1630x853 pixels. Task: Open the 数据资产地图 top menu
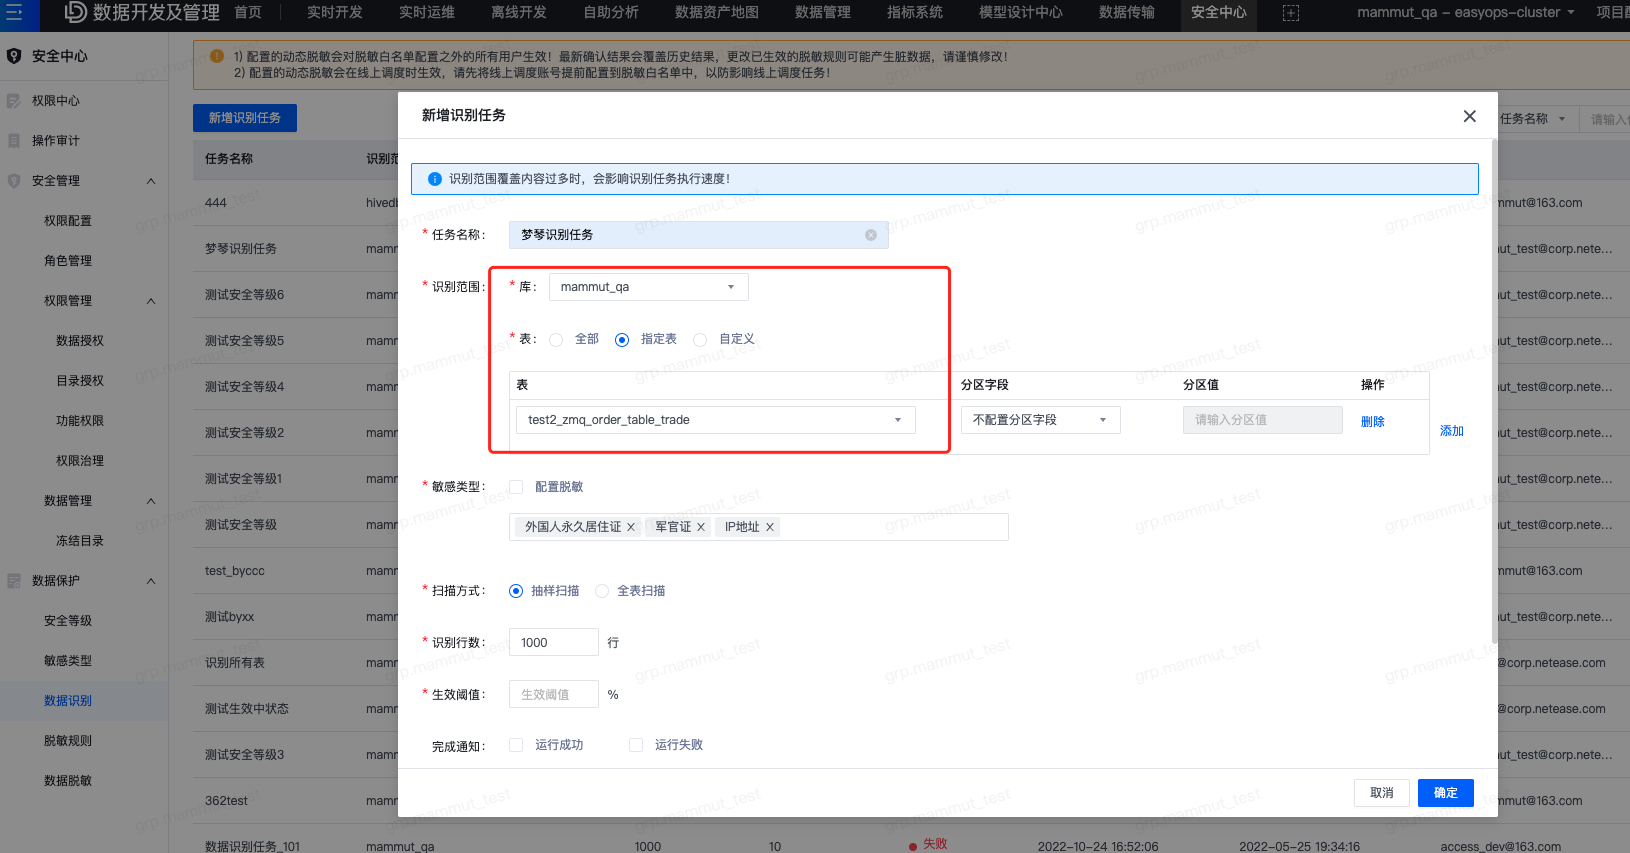717,12
